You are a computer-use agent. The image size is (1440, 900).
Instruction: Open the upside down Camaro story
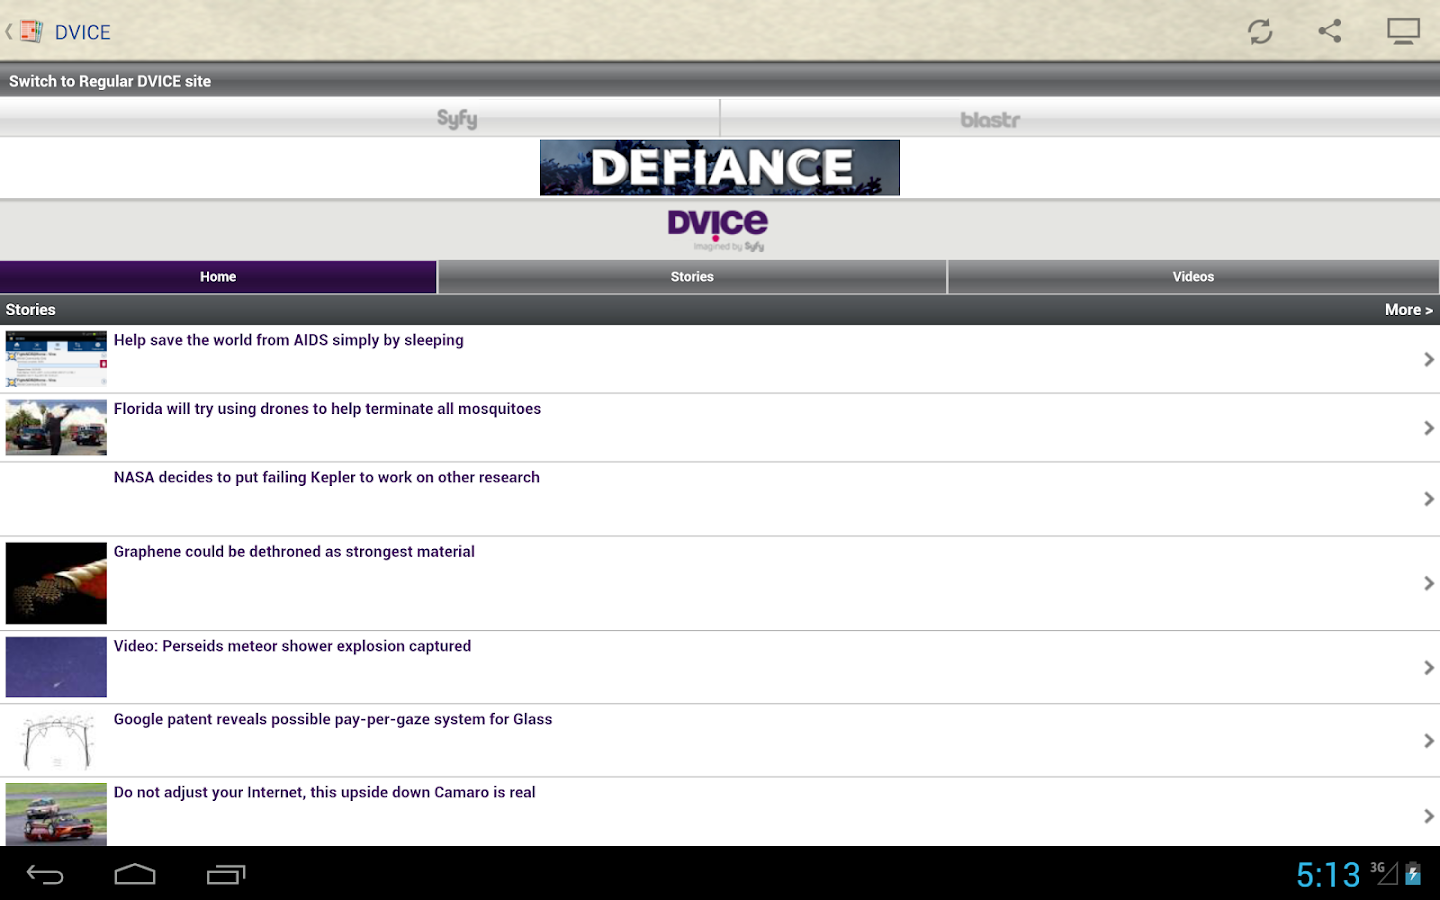(325, 793)
